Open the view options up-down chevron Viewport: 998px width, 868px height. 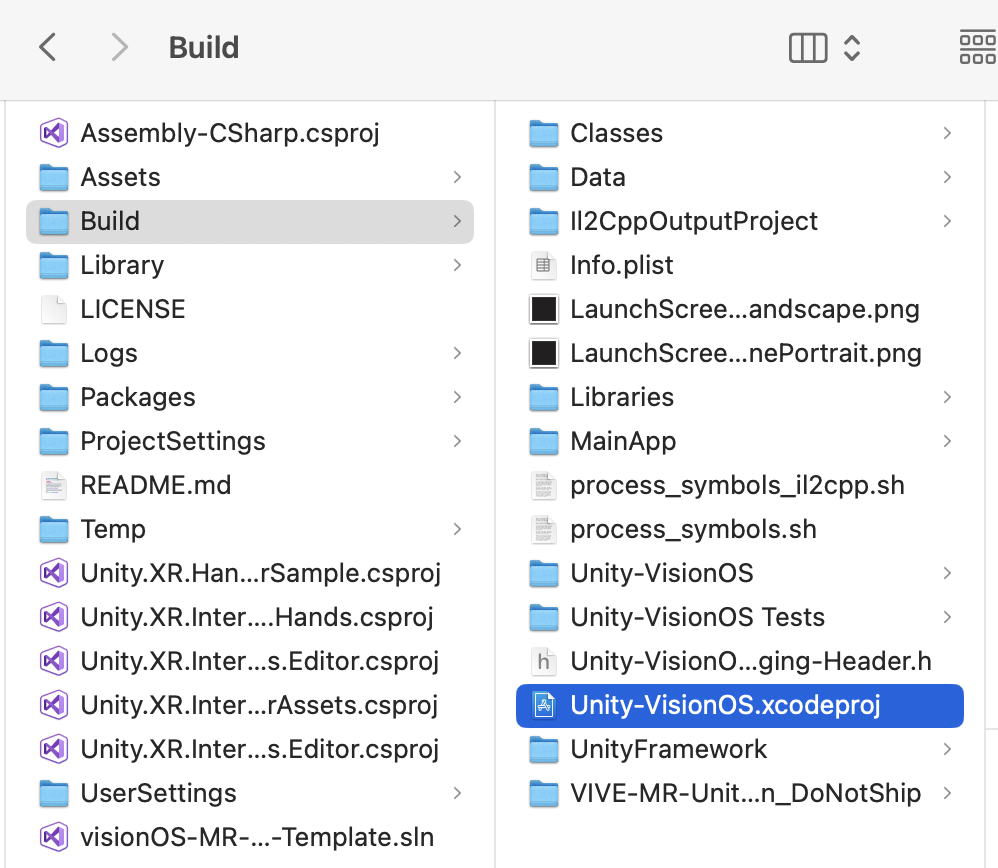852,48
